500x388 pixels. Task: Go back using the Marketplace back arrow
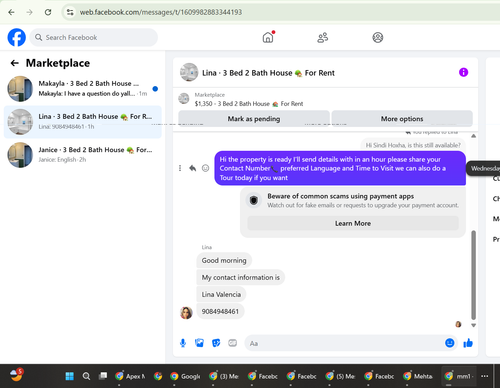coord(14,63)
